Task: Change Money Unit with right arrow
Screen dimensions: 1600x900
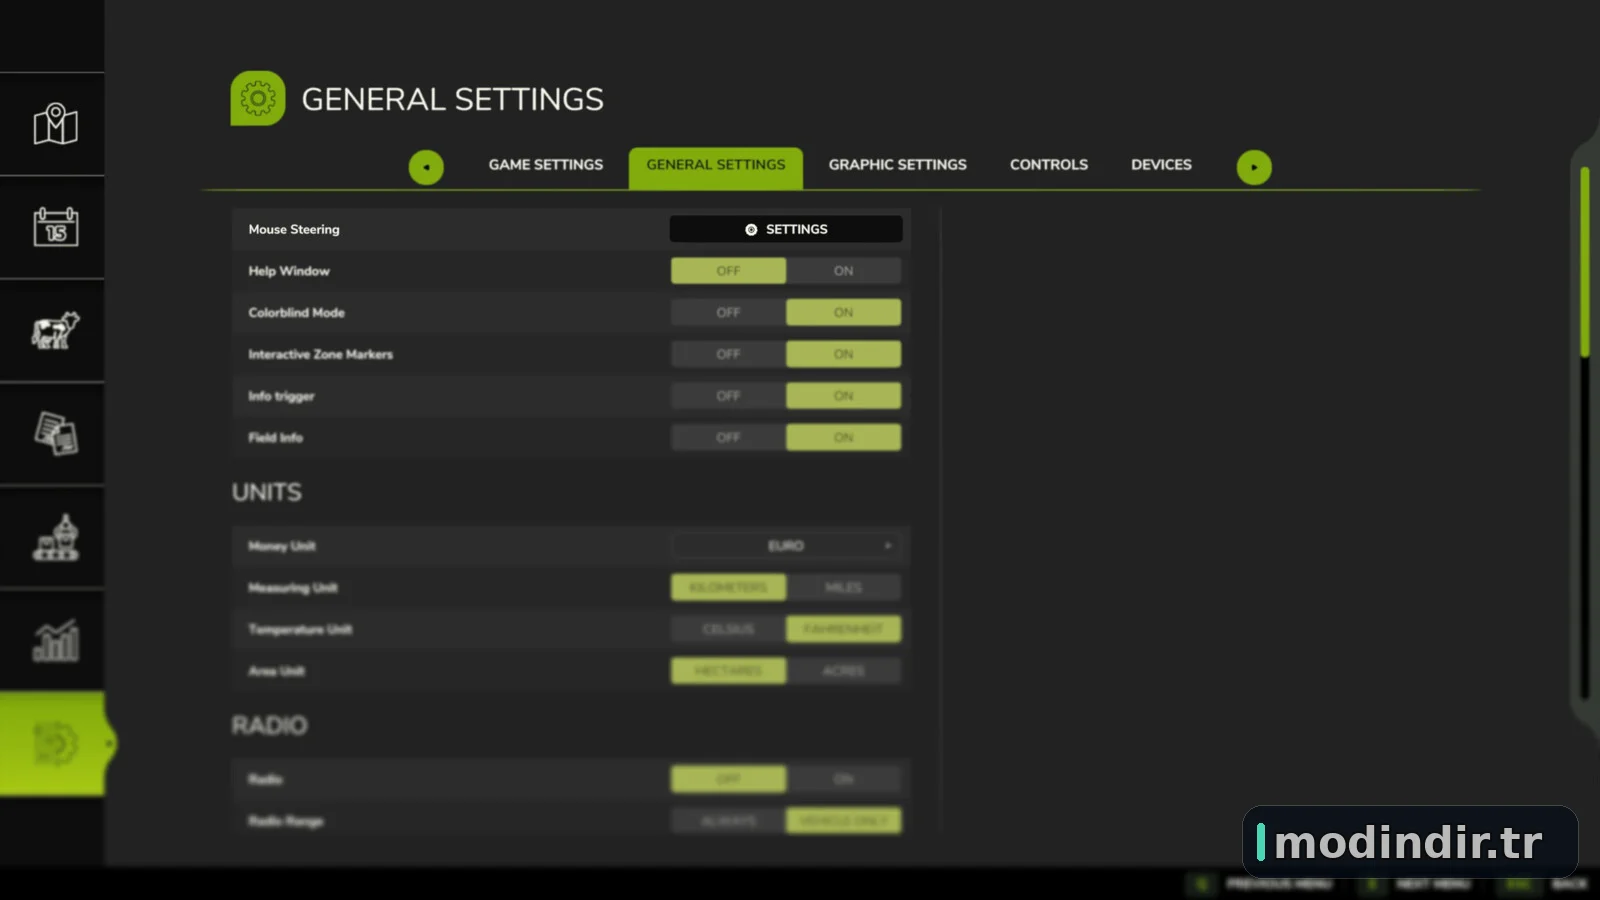Action: coord(887,546)
